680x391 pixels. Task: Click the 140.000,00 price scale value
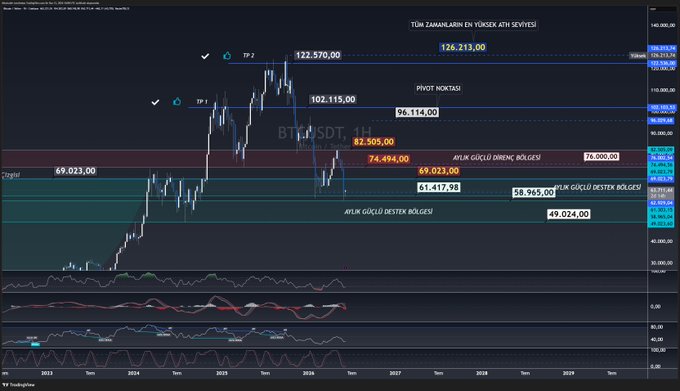click(663, 25)
